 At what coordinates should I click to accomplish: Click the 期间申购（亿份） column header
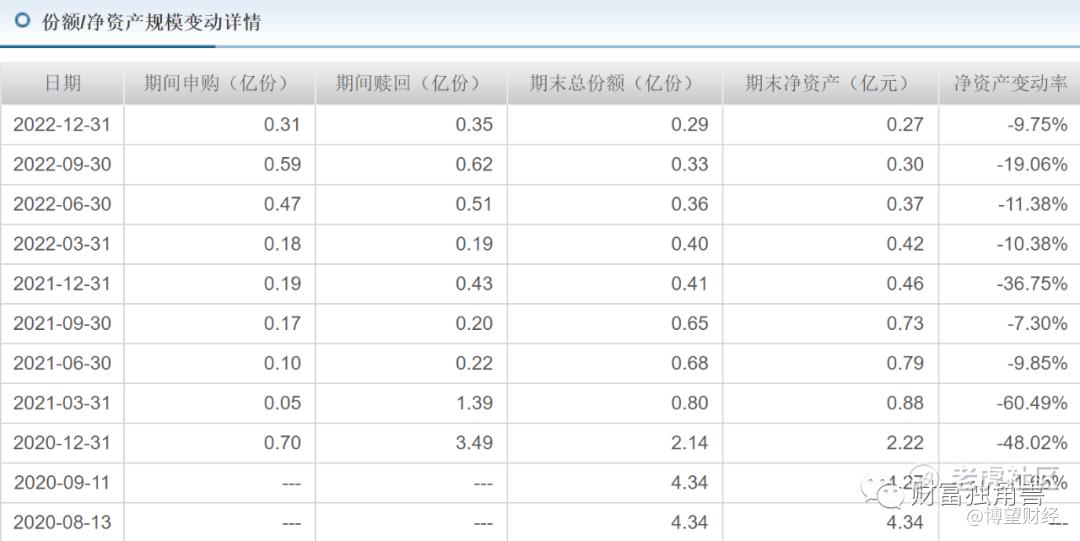(220, 84)
